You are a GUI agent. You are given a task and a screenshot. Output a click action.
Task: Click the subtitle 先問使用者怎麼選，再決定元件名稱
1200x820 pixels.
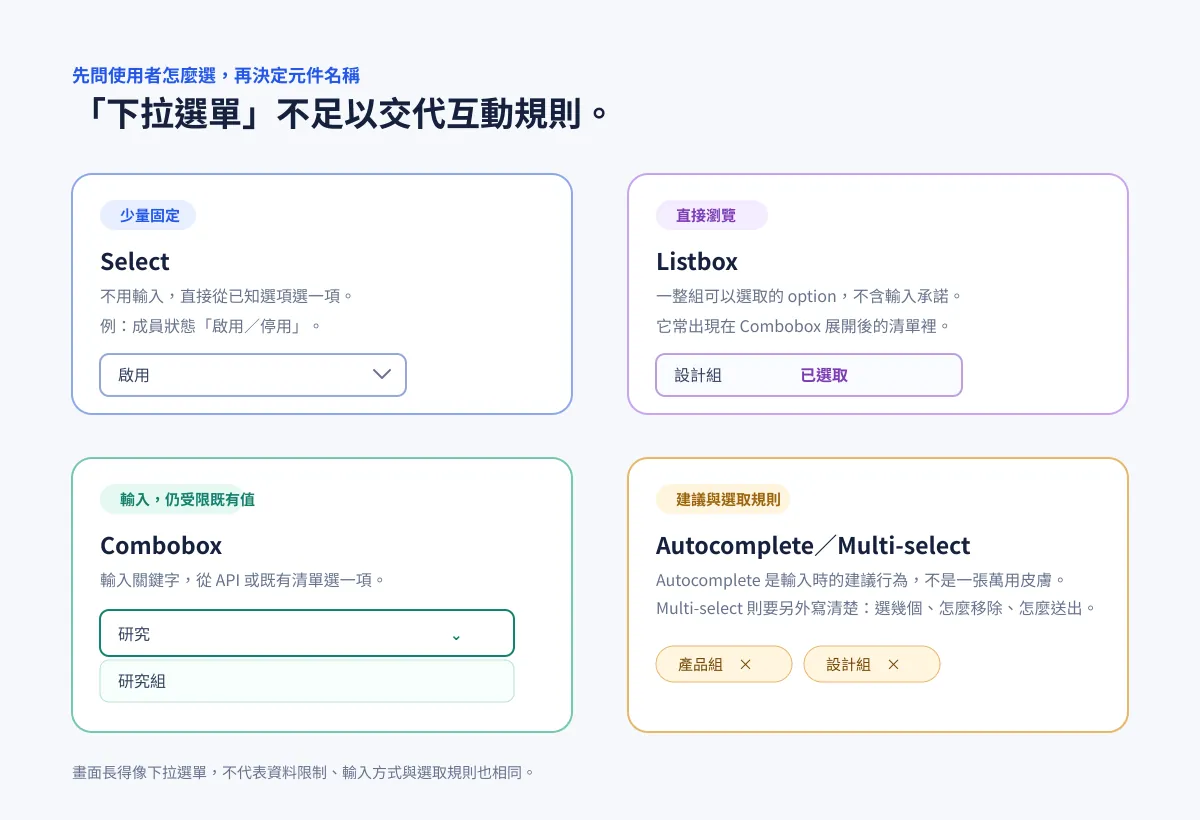point(216,75)
